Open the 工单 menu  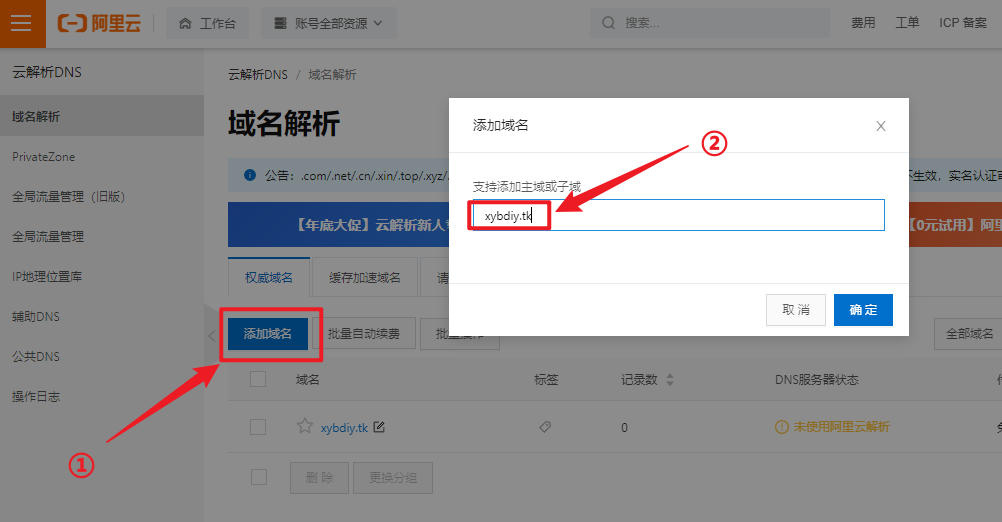[907, 23]
